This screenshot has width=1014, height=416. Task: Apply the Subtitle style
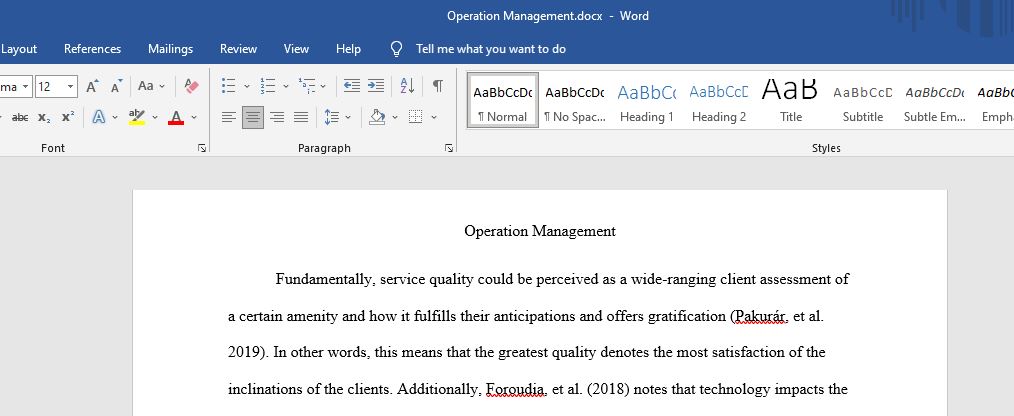(863, 100)
